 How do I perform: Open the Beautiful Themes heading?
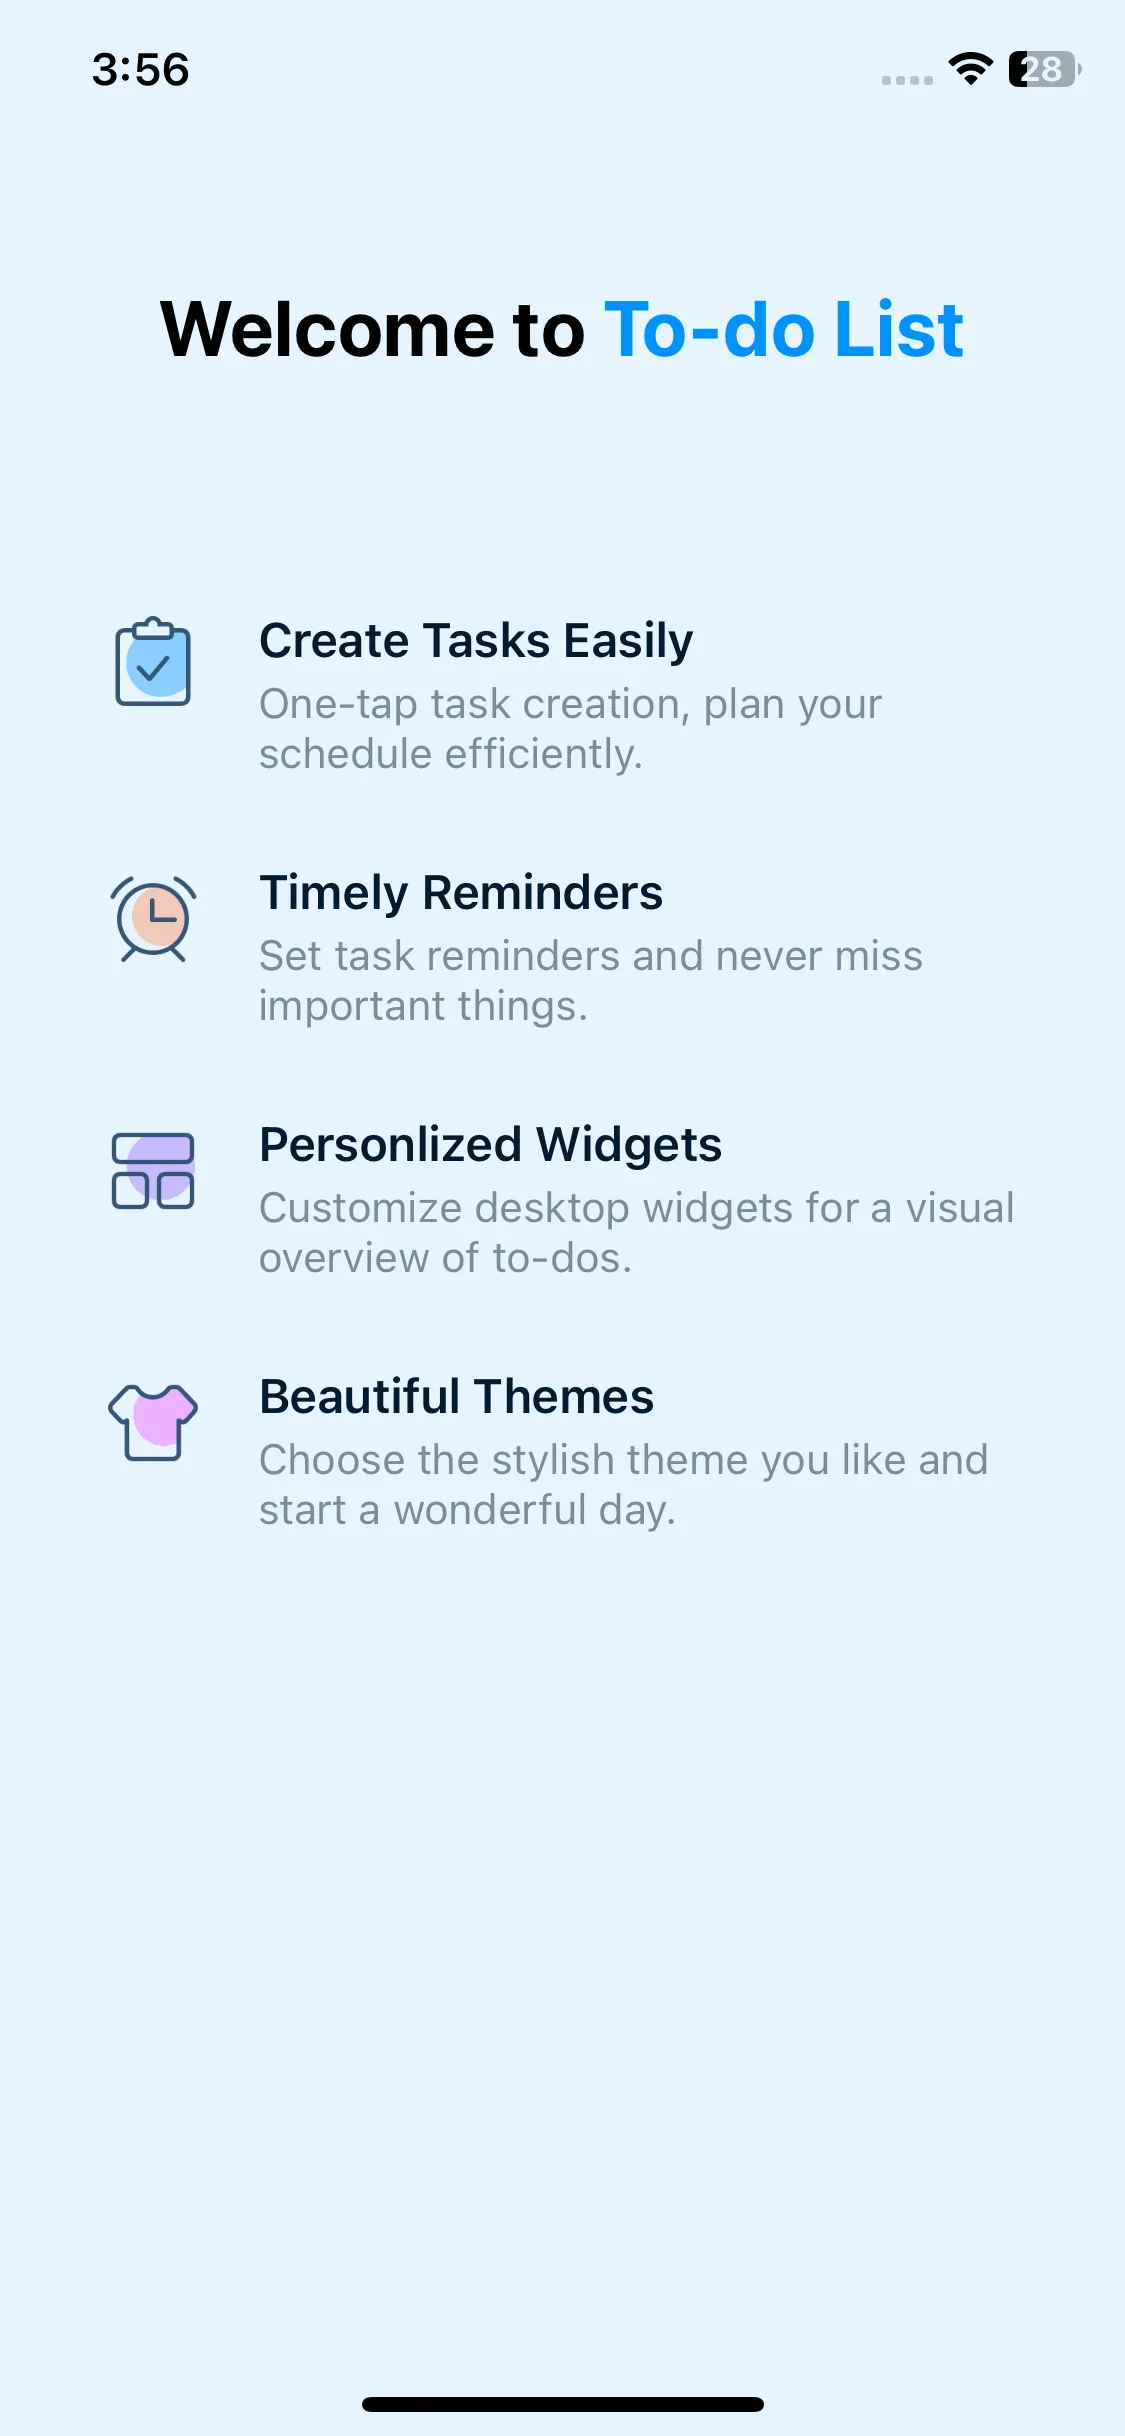(x=456, y=1396)
